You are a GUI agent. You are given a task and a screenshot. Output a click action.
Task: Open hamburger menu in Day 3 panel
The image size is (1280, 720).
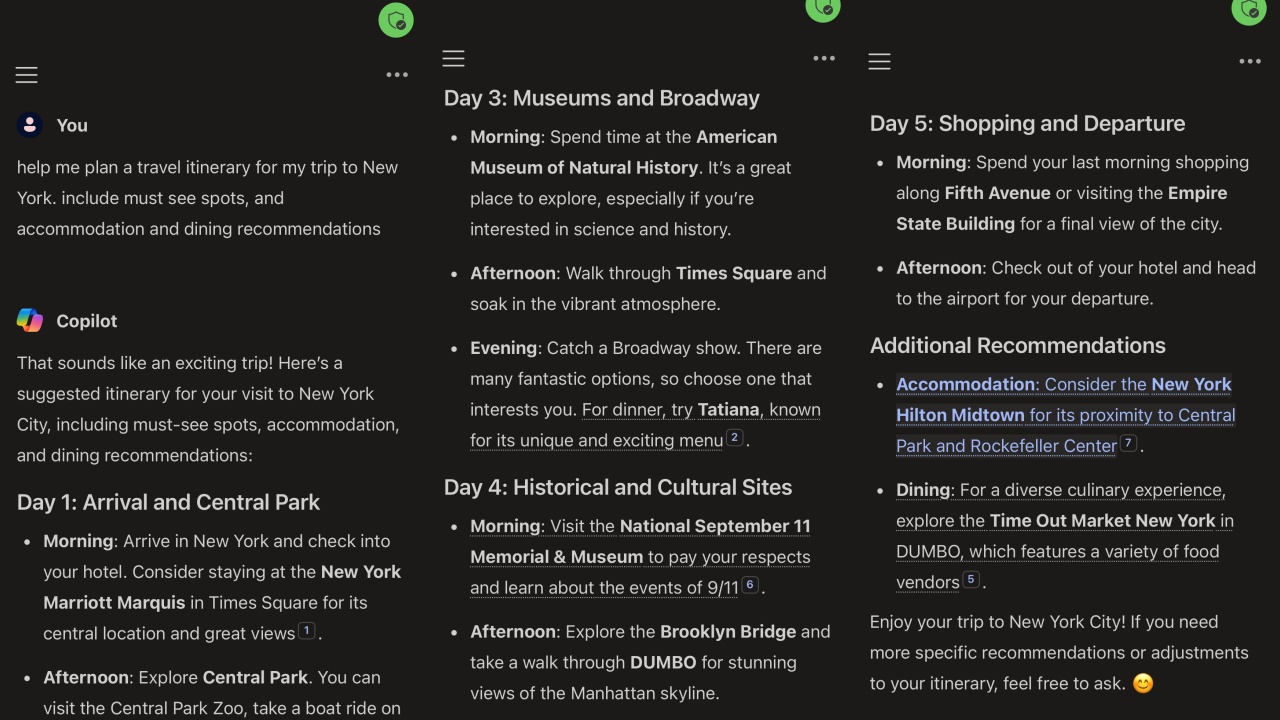tap(454, 59)
